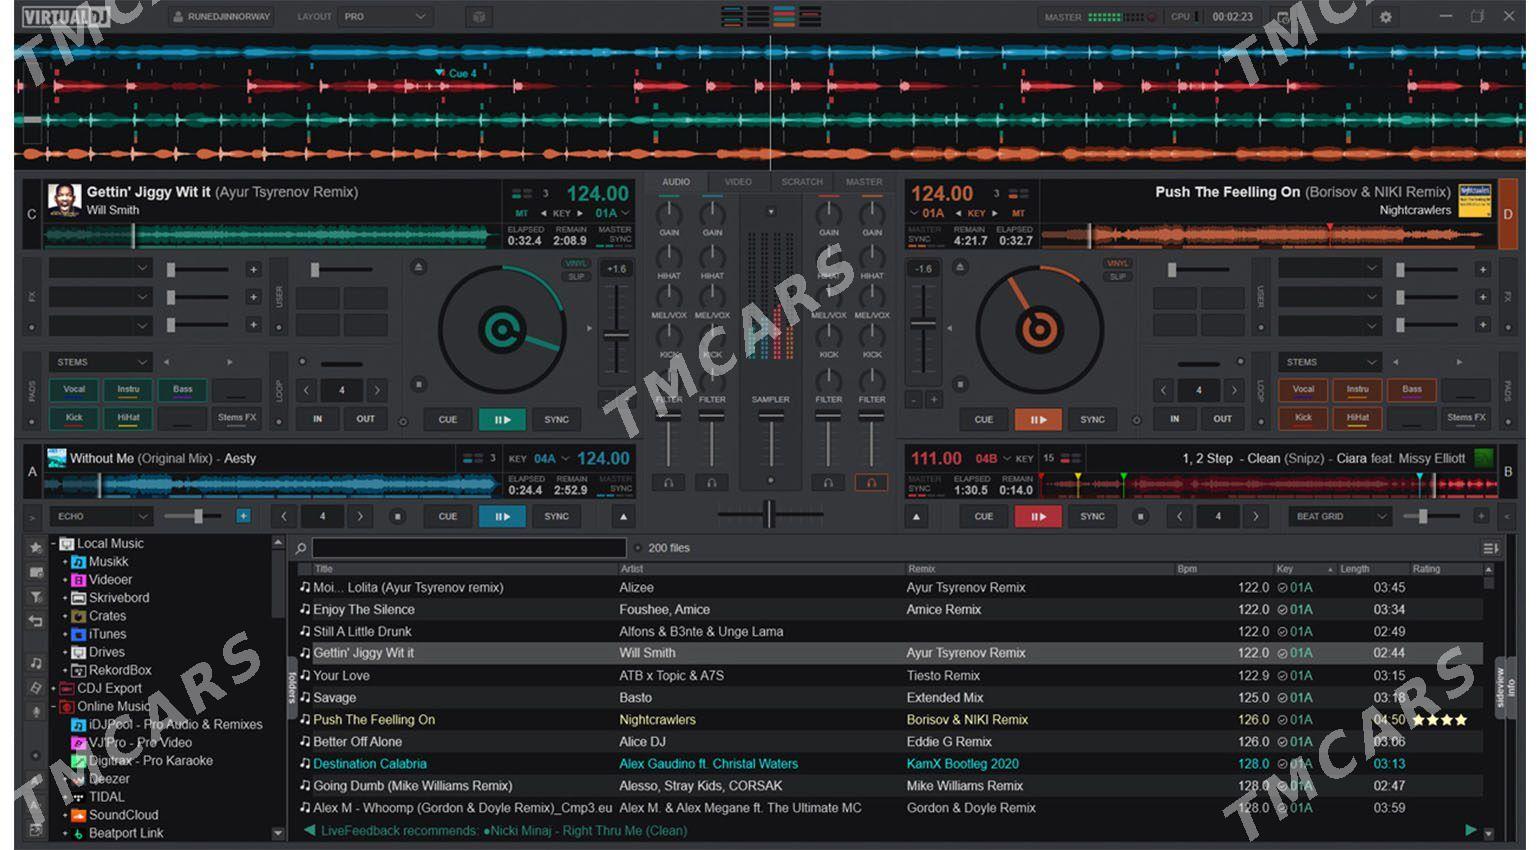
Task: Open the first FX slot dropdown on deck C
Action: pos(100,268)
